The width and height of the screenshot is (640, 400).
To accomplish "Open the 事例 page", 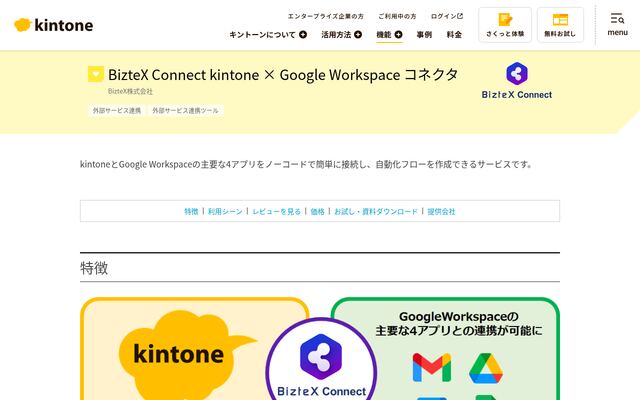I will (424, 35).
